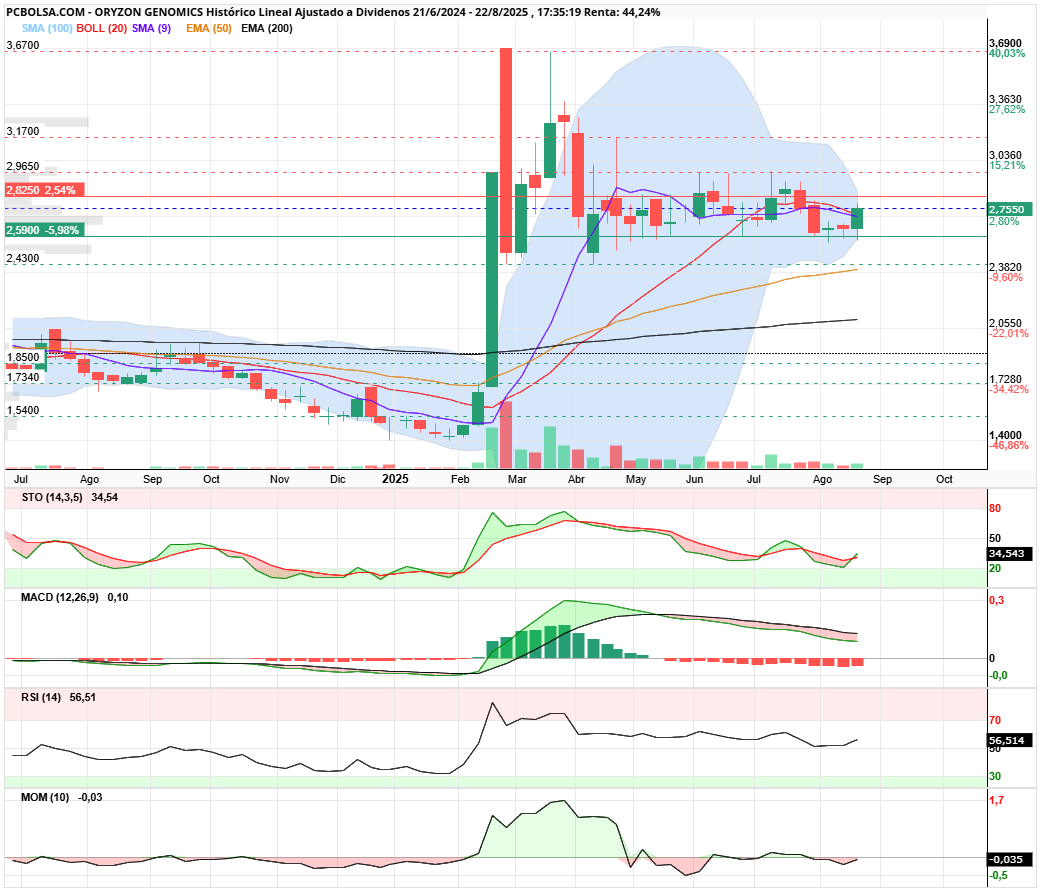The image size is (1041, 892).
Task: Click the Nov month label on time axis
Action: click(x=280, y=479)
